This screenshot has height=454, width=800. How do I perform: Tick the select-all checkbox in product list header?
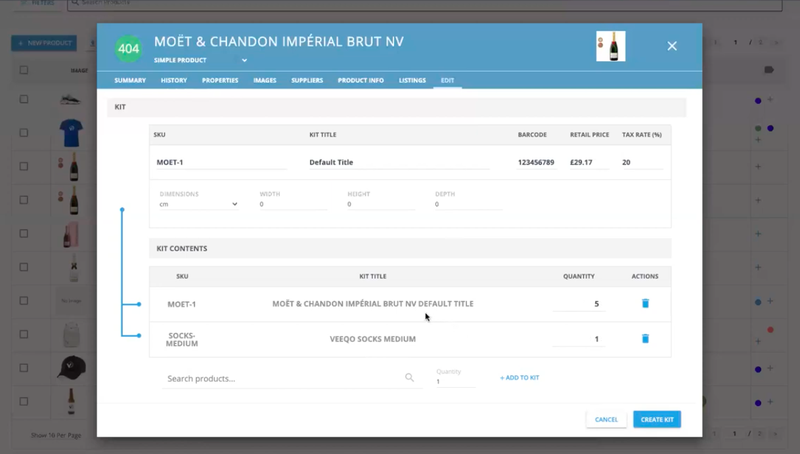point(24,70)
